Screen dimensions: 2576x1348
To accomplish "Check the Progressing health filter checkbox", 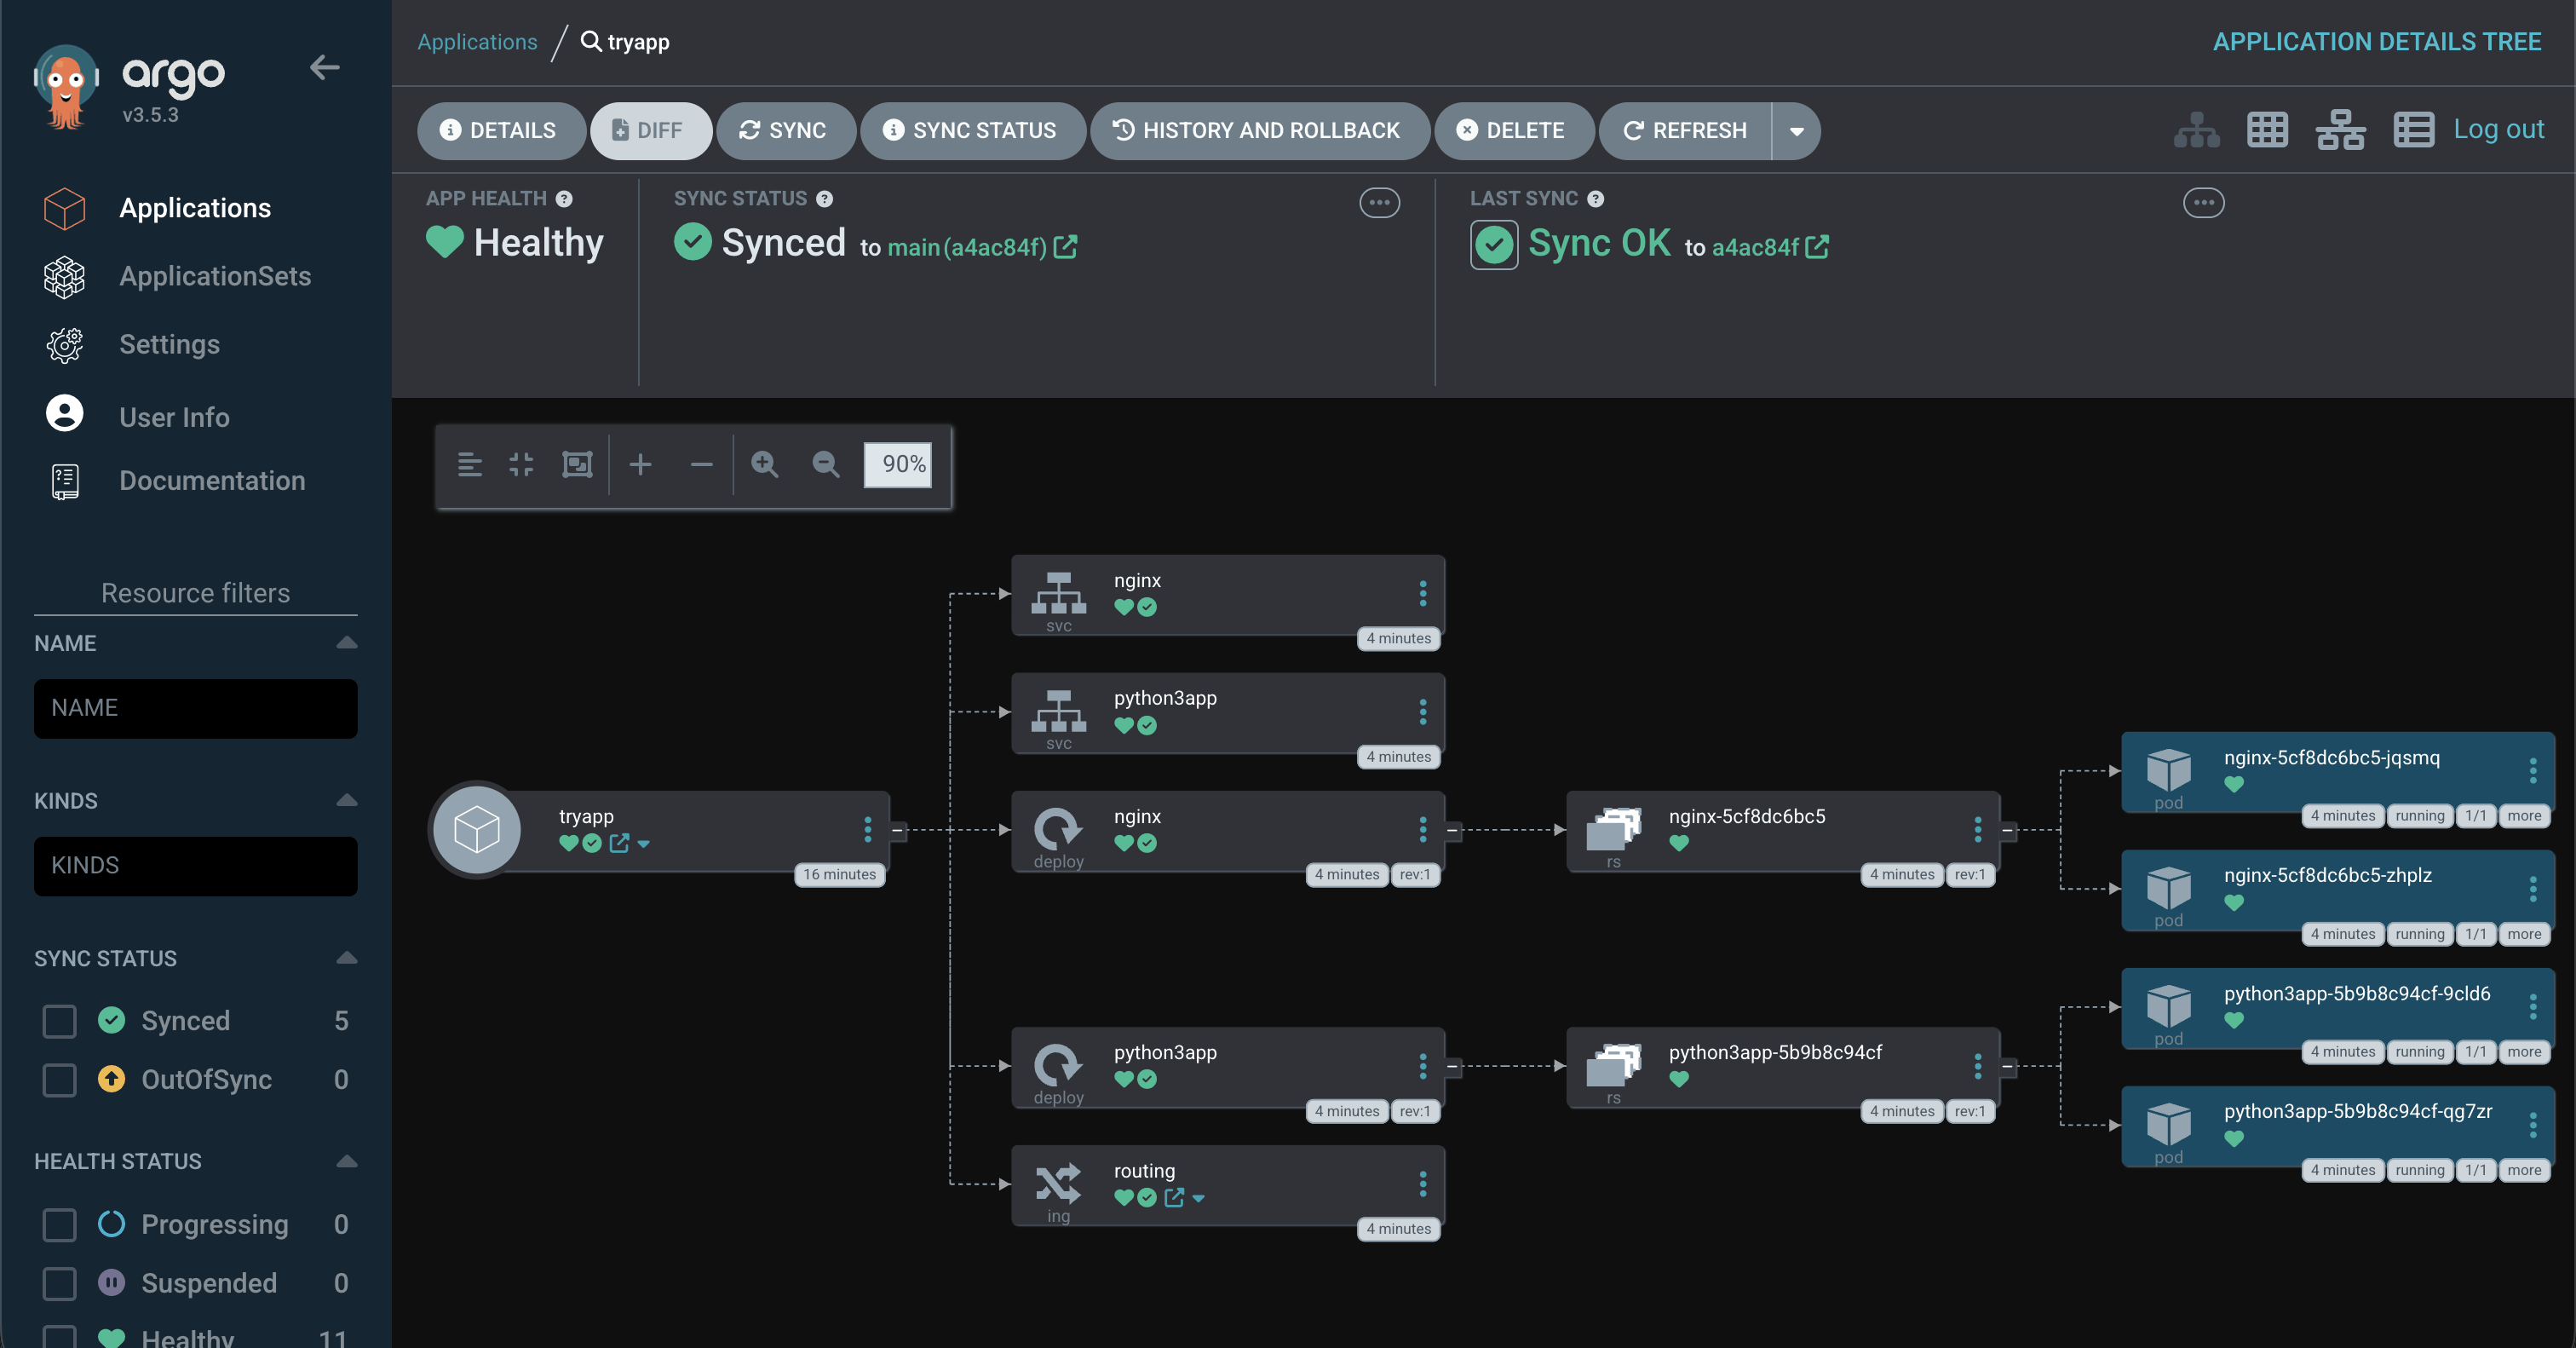I will (59, 1225).
